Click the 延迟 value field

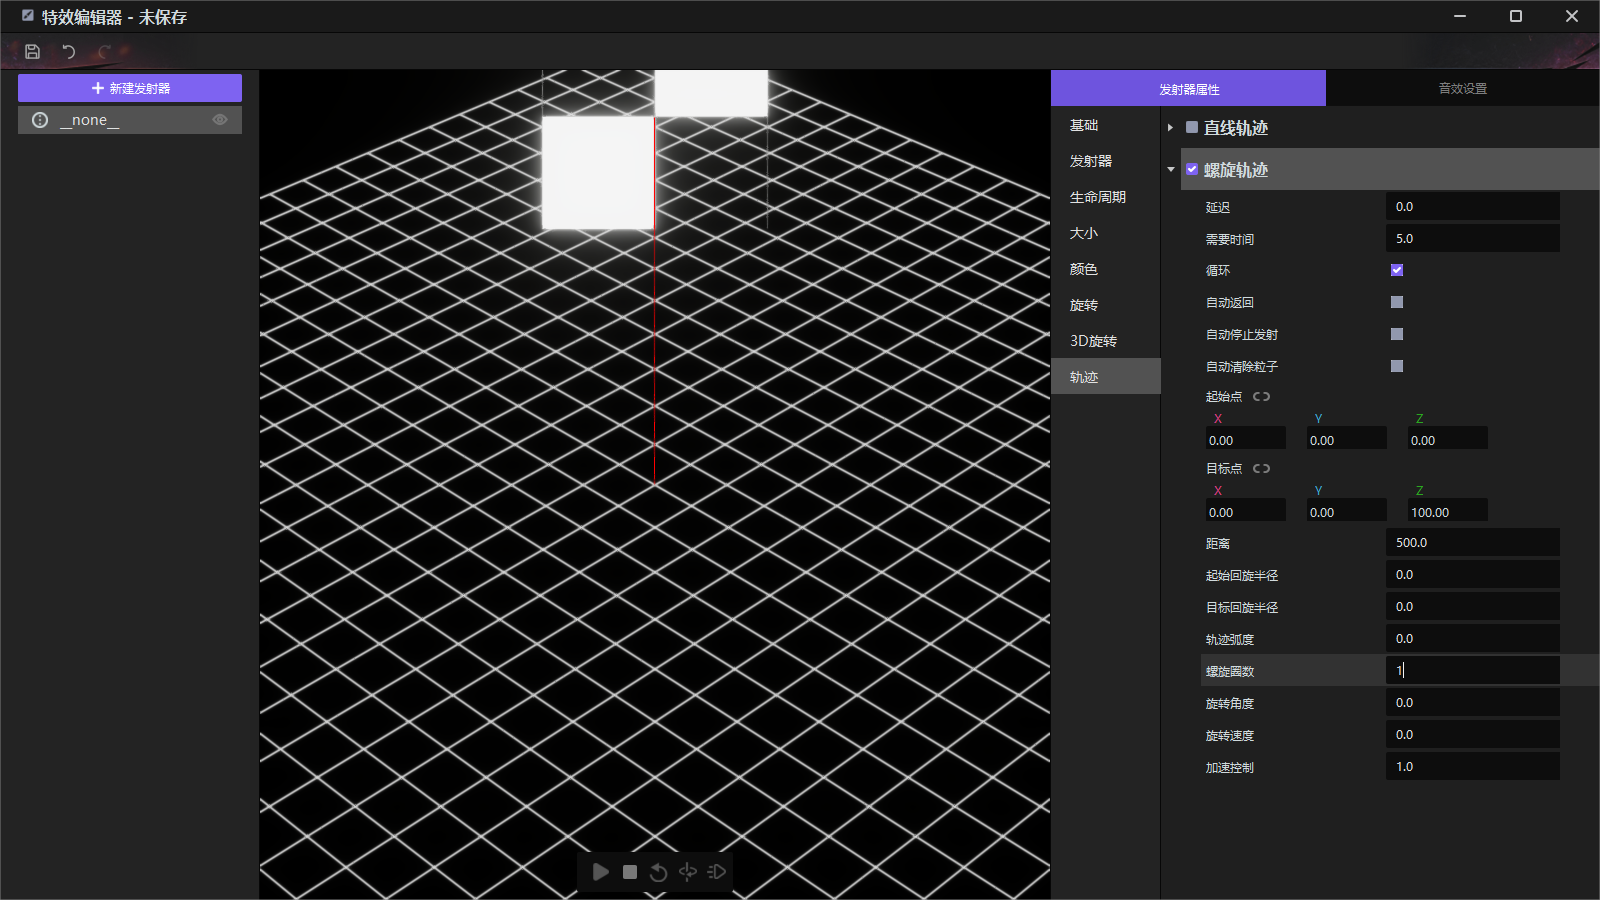click(x=1473, y=207)
